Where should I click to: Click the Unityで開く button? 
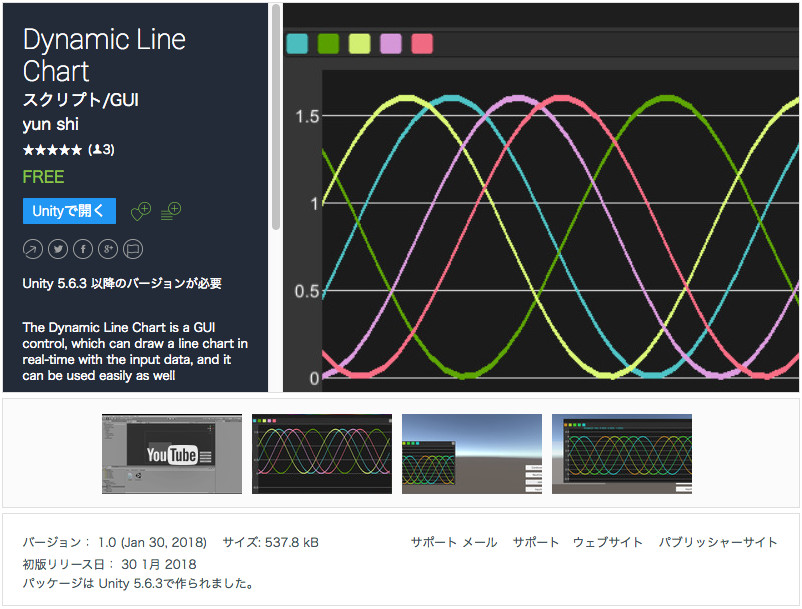pos(69,211)
